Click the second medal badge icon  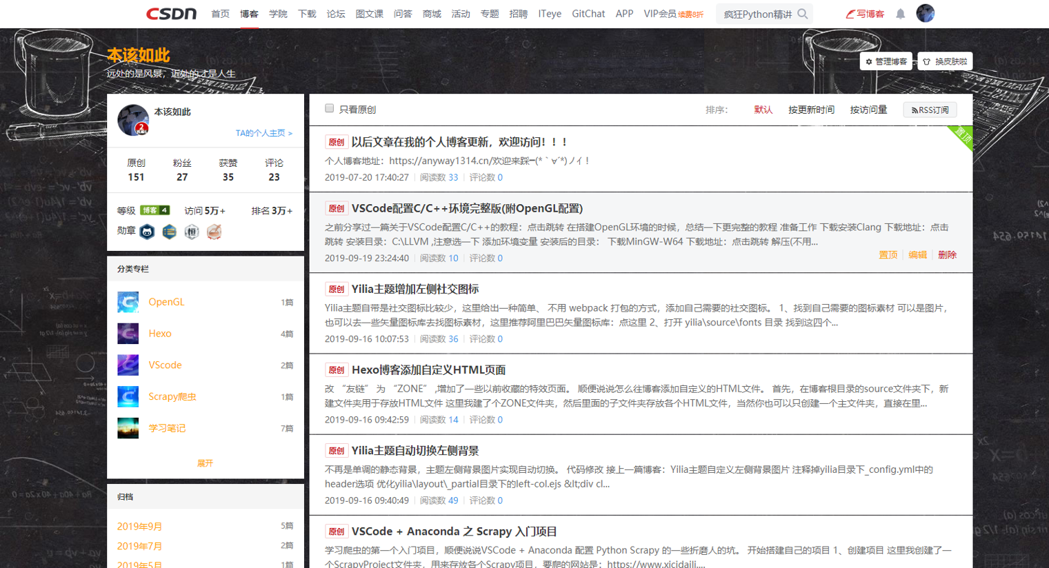click(x=169, y=231)
